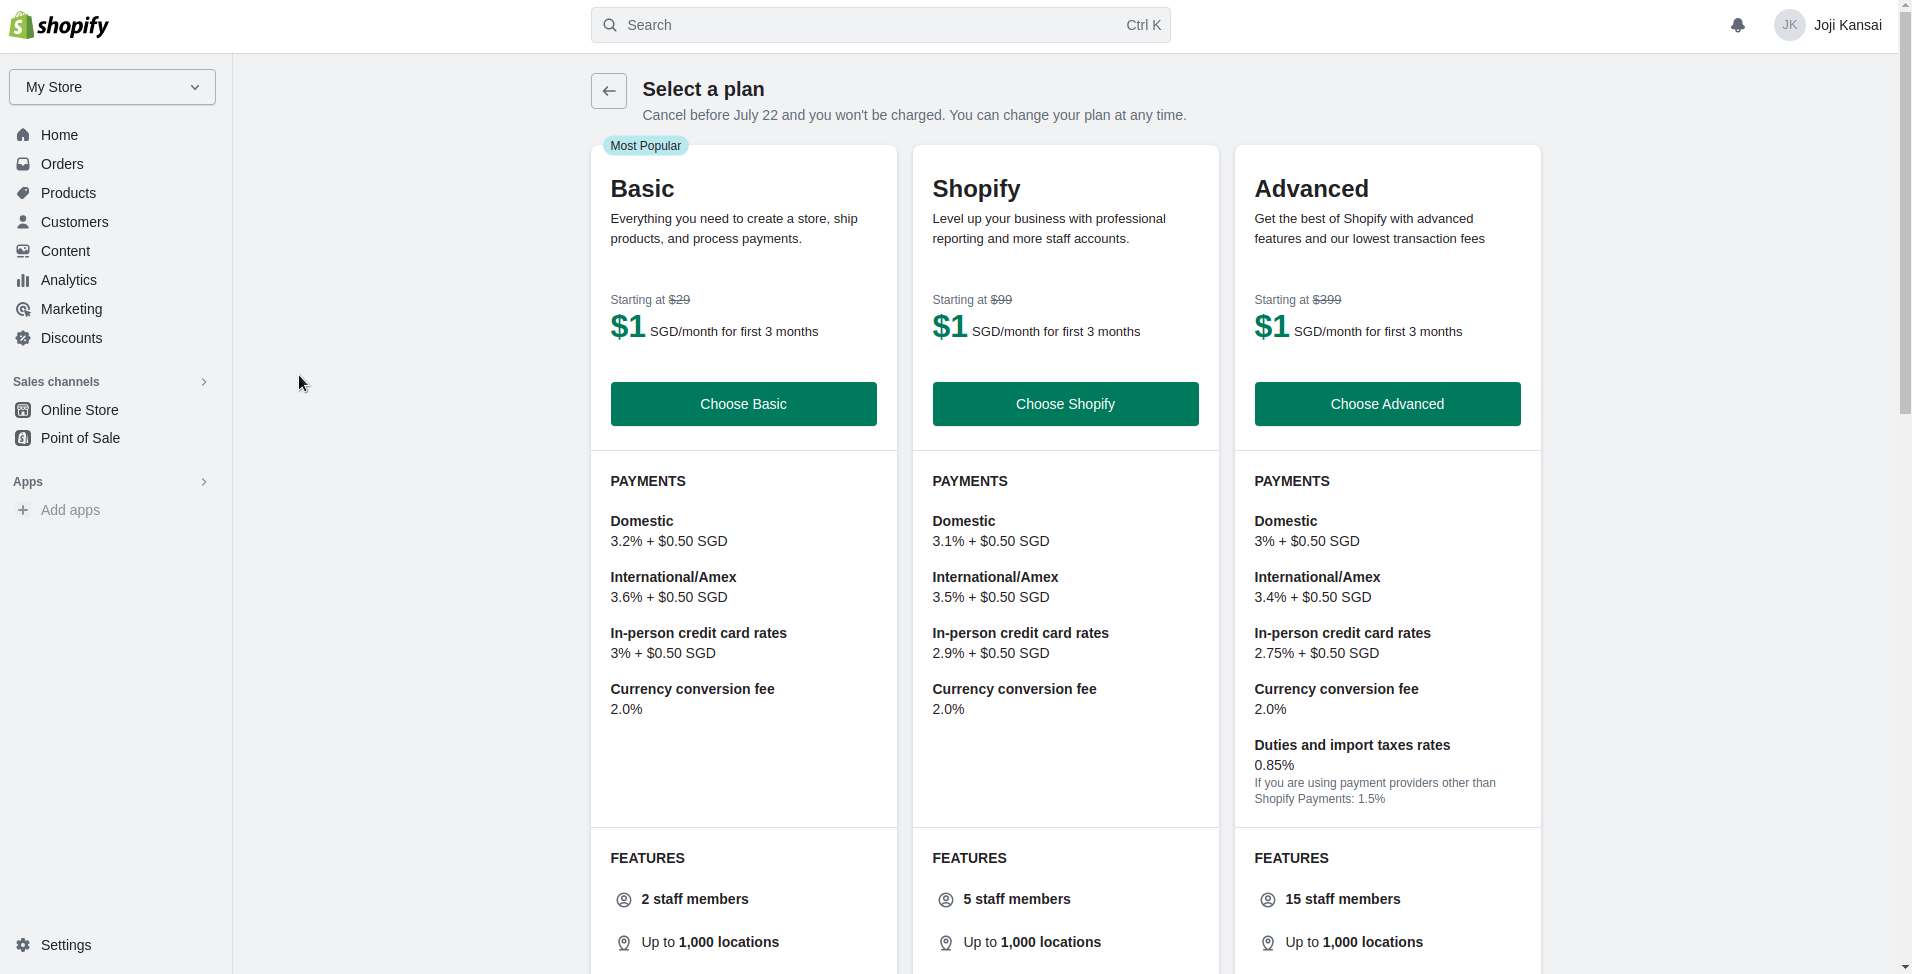Expand the Apps section chevron
This screenshot has height=974, width=1912.
[204, 482]
